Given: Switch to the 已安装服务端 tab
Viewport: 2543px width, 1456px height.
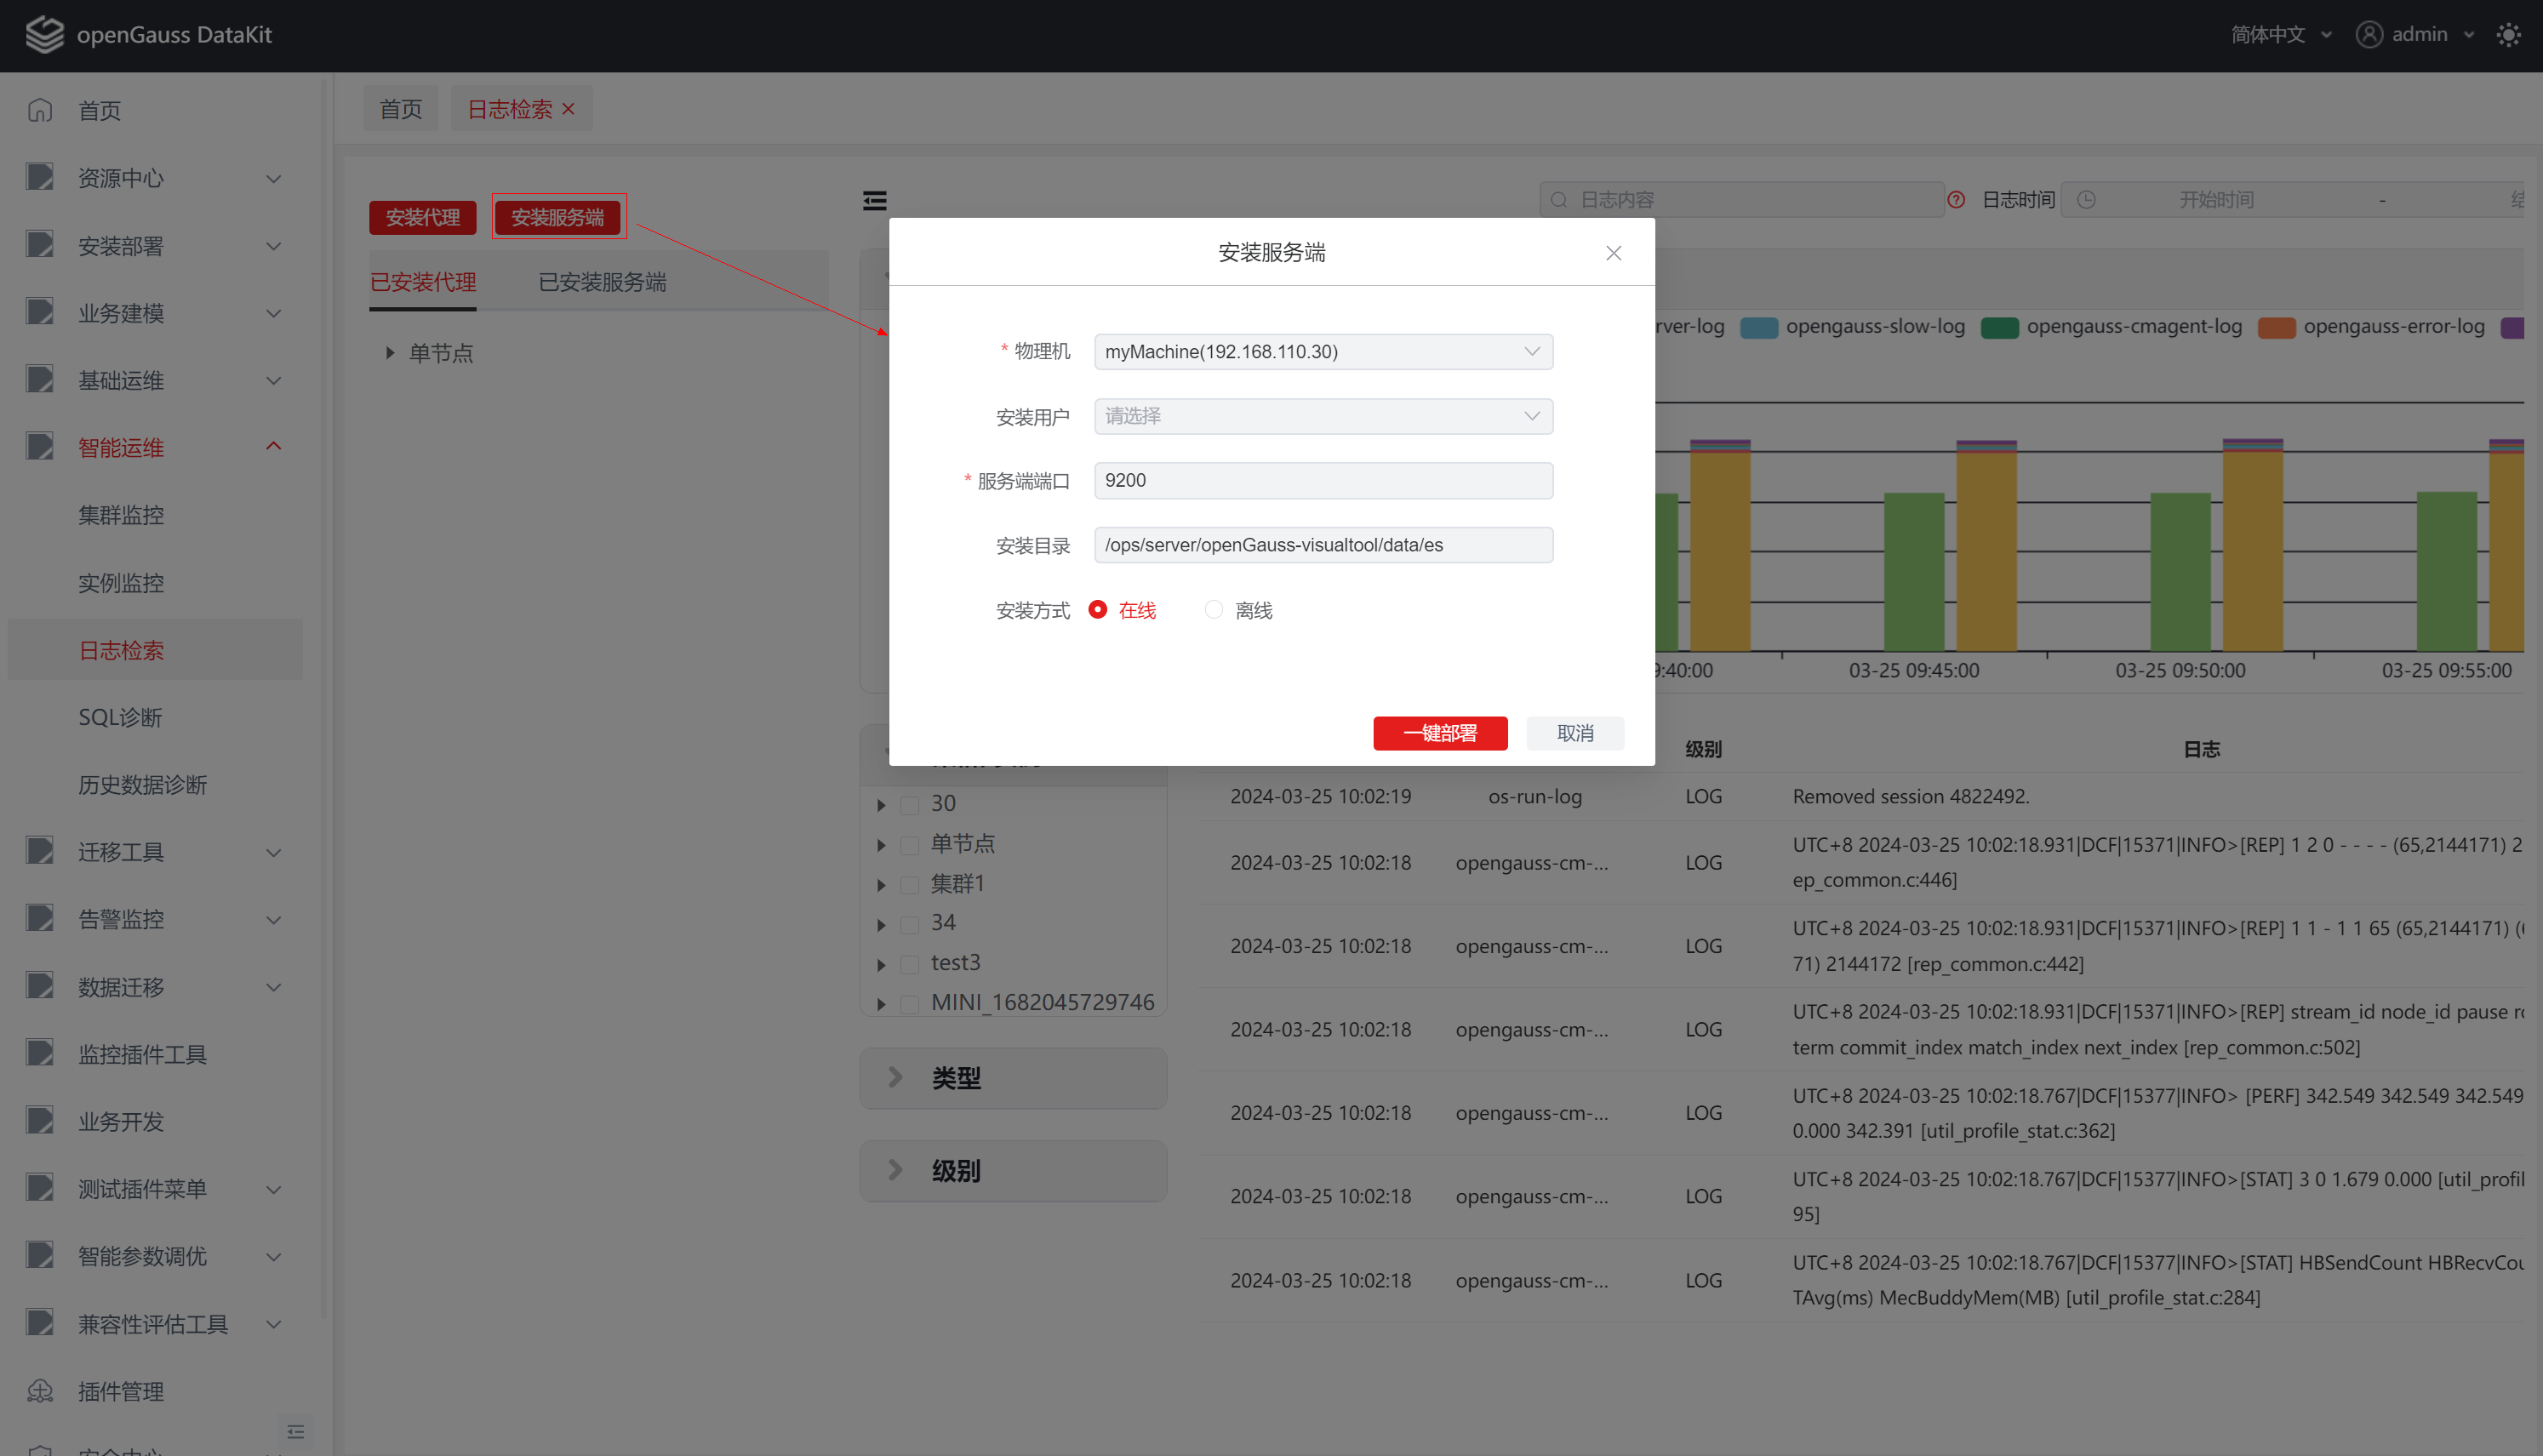Looking at the screenshot, I should pos(602,283).
